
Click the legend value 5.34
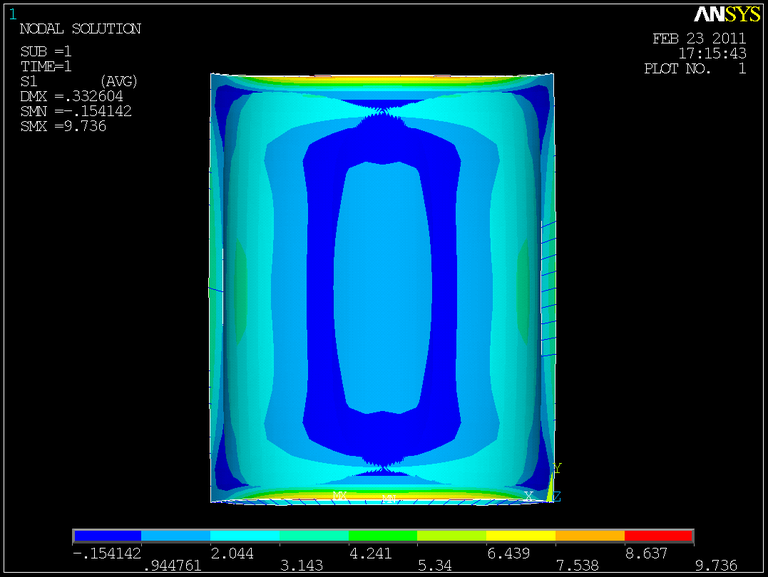tap(435, 566)
